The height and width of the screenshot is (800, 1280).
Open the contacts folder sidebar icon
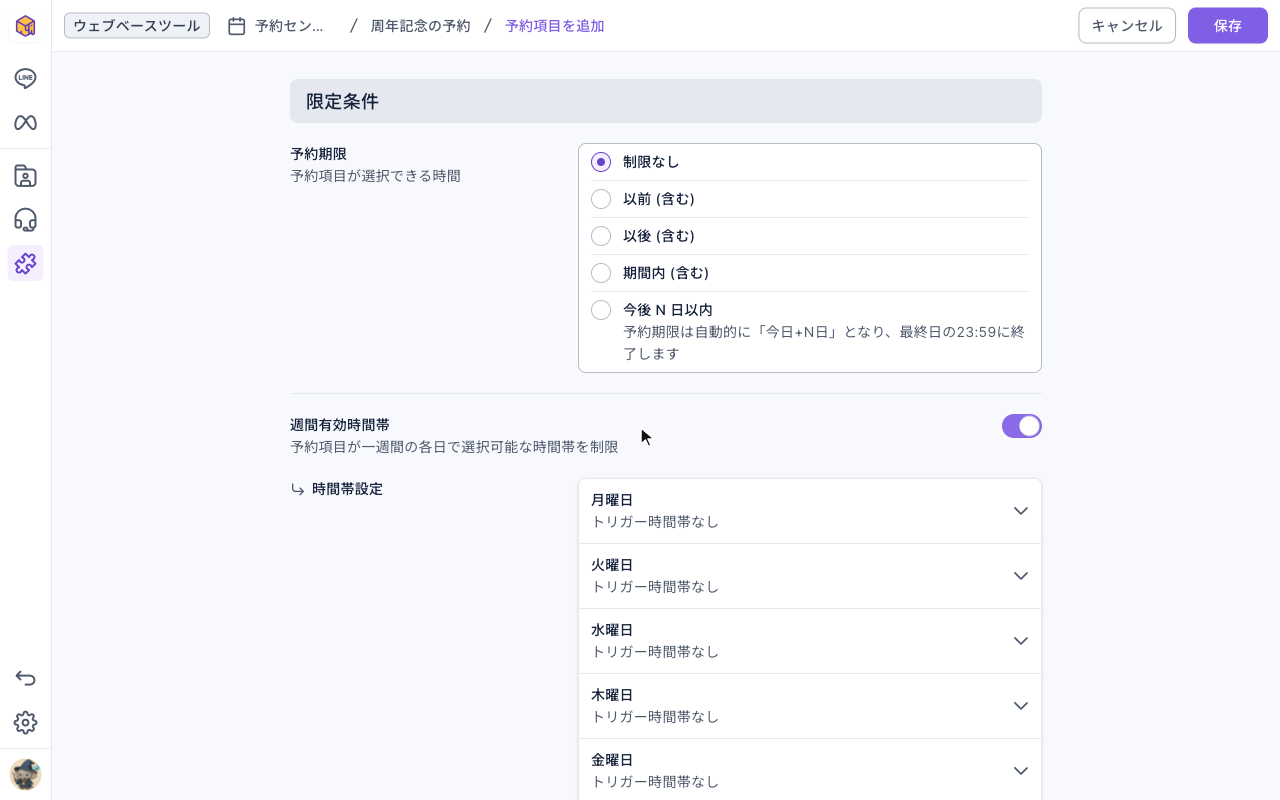point(25,176)
